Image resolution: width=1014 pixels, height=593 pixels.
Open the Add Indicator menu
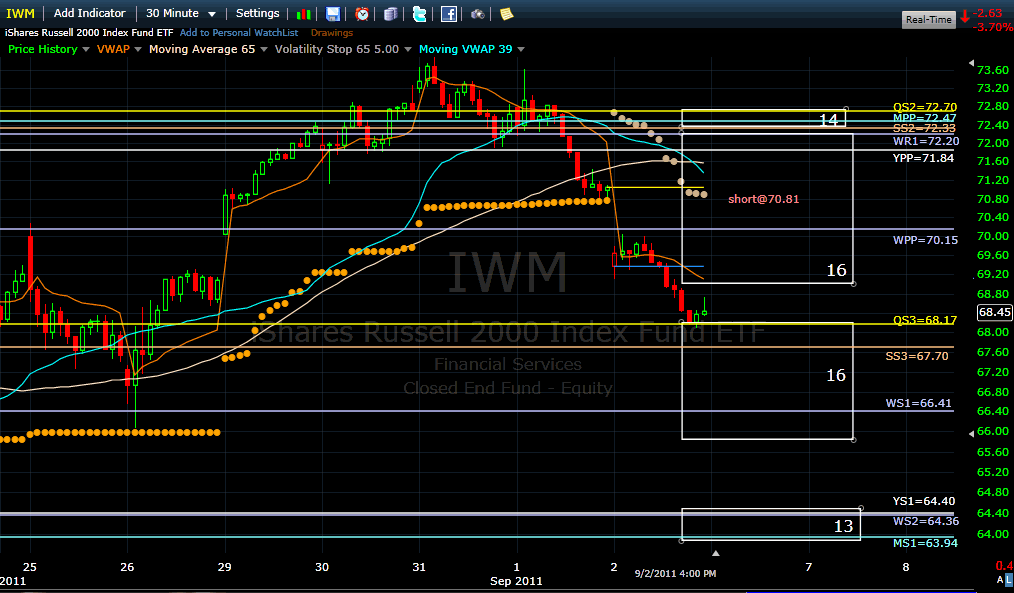tap(89, 13)
